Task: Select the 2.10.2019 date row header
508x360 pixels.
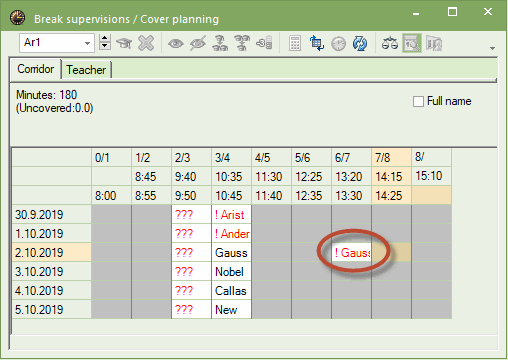Action: point(52,253)
